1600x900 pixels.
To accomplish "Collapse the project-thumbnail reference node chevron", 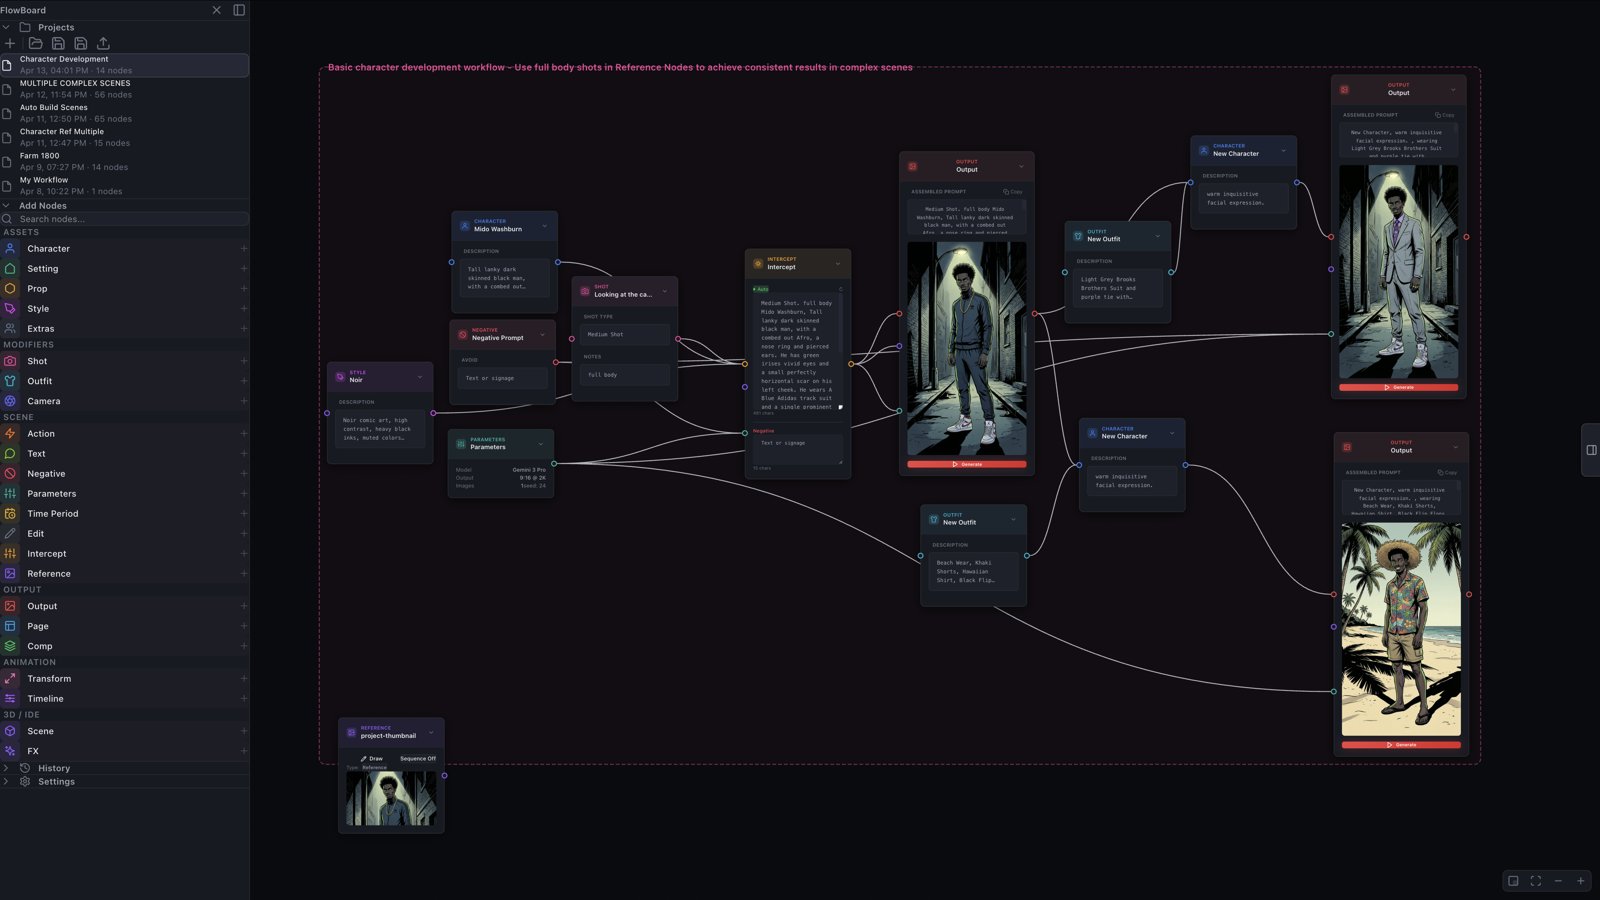I will (x=431, y=732).
